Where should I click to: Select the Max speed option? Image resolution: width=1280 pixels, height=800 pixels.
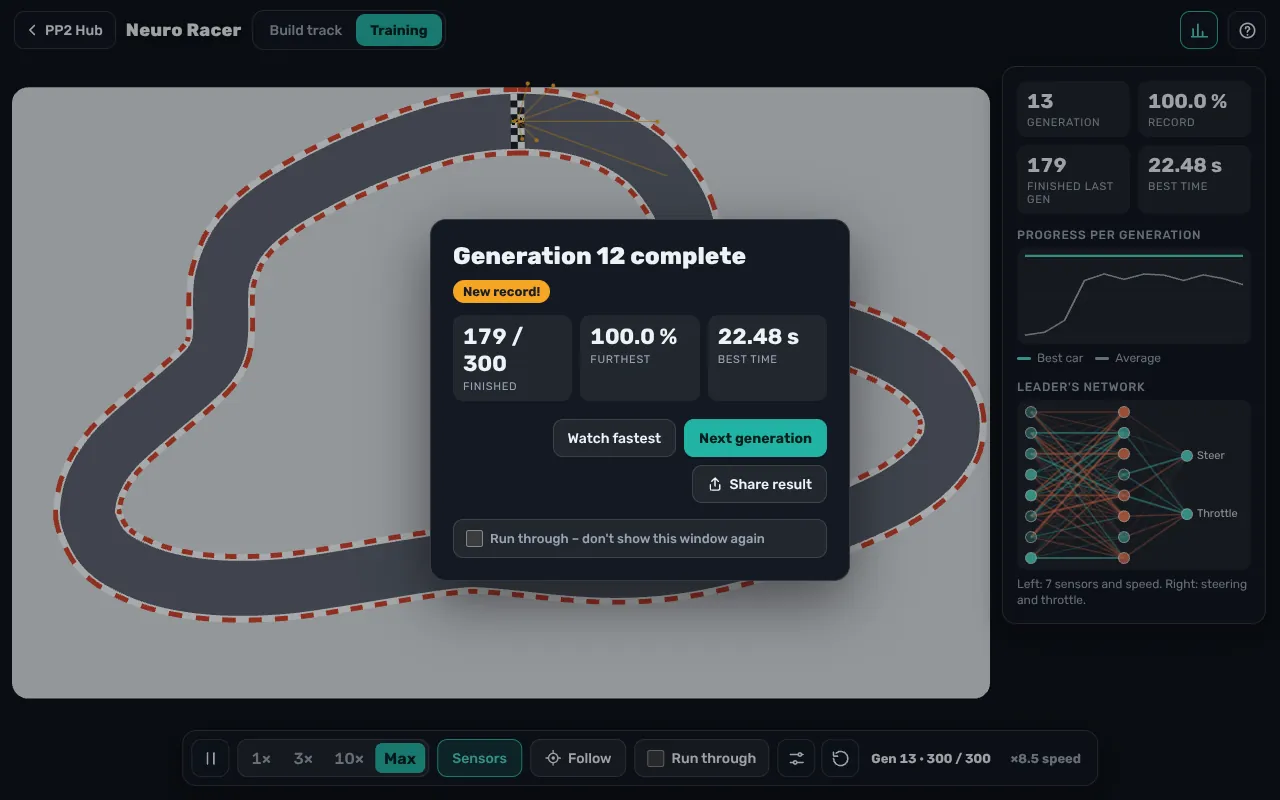click(400, 758)
